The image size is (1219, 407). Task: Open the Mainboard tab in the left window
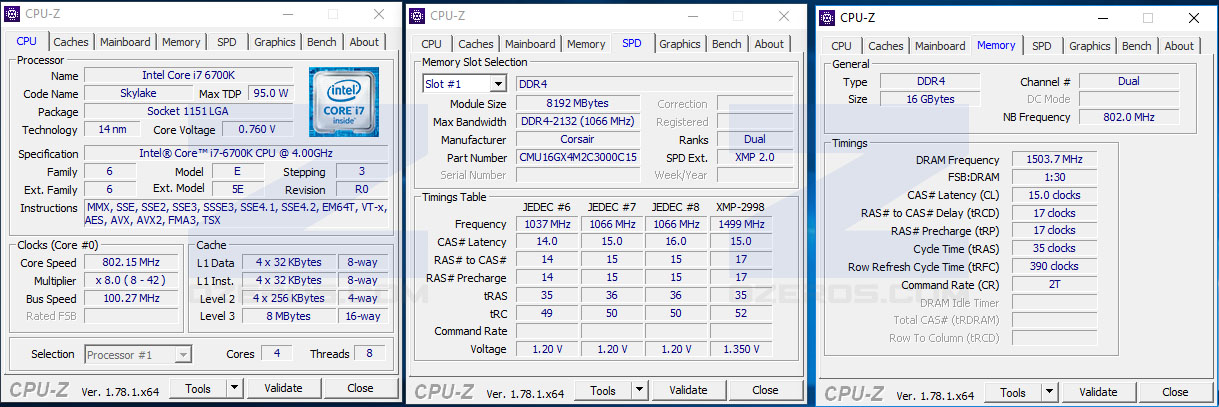[x=125, y=42]
